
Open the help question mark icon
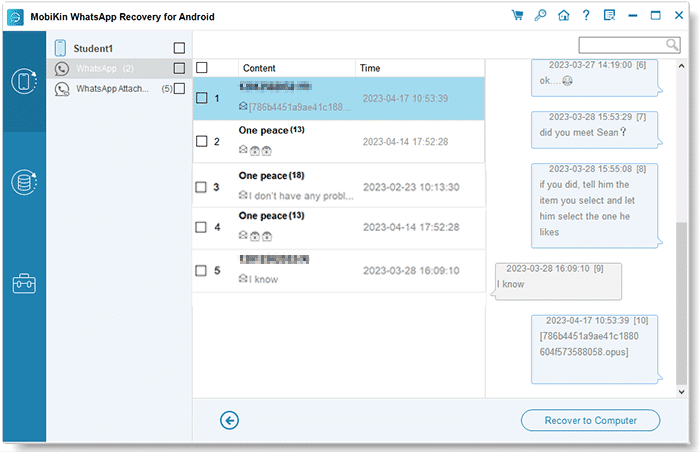point(586,15)
